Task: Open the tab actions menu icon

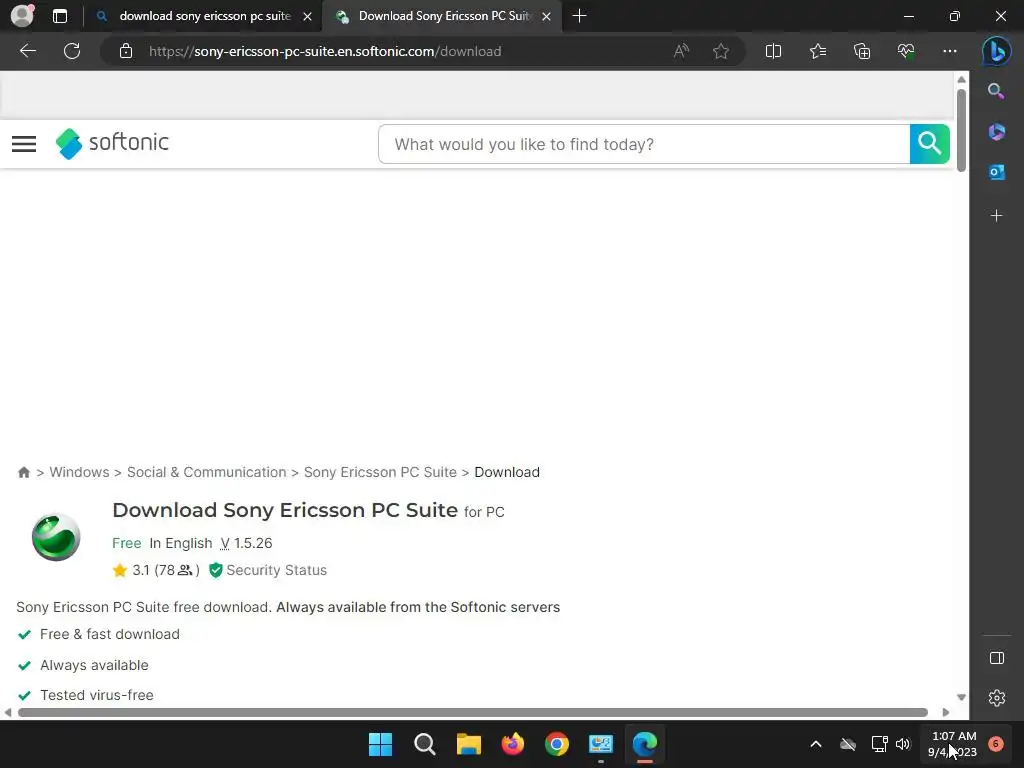Action: pyautogui.click(x=59, y=16)
